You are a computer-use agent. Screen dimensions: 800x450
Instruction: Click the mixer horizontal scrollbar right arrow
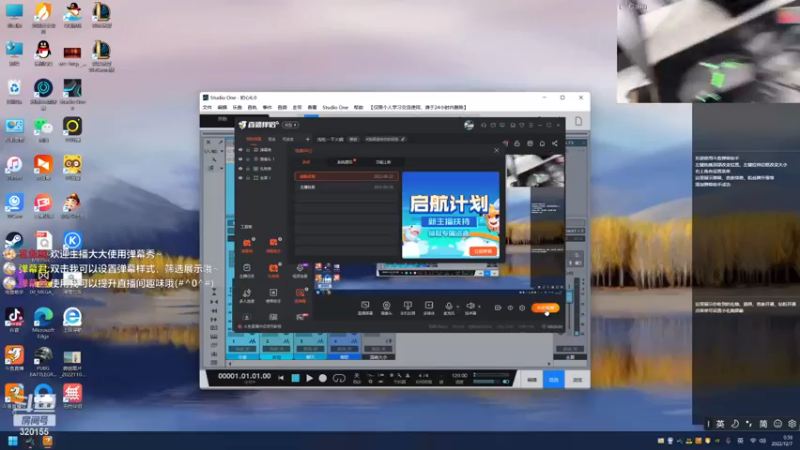[x=549, y=364]
